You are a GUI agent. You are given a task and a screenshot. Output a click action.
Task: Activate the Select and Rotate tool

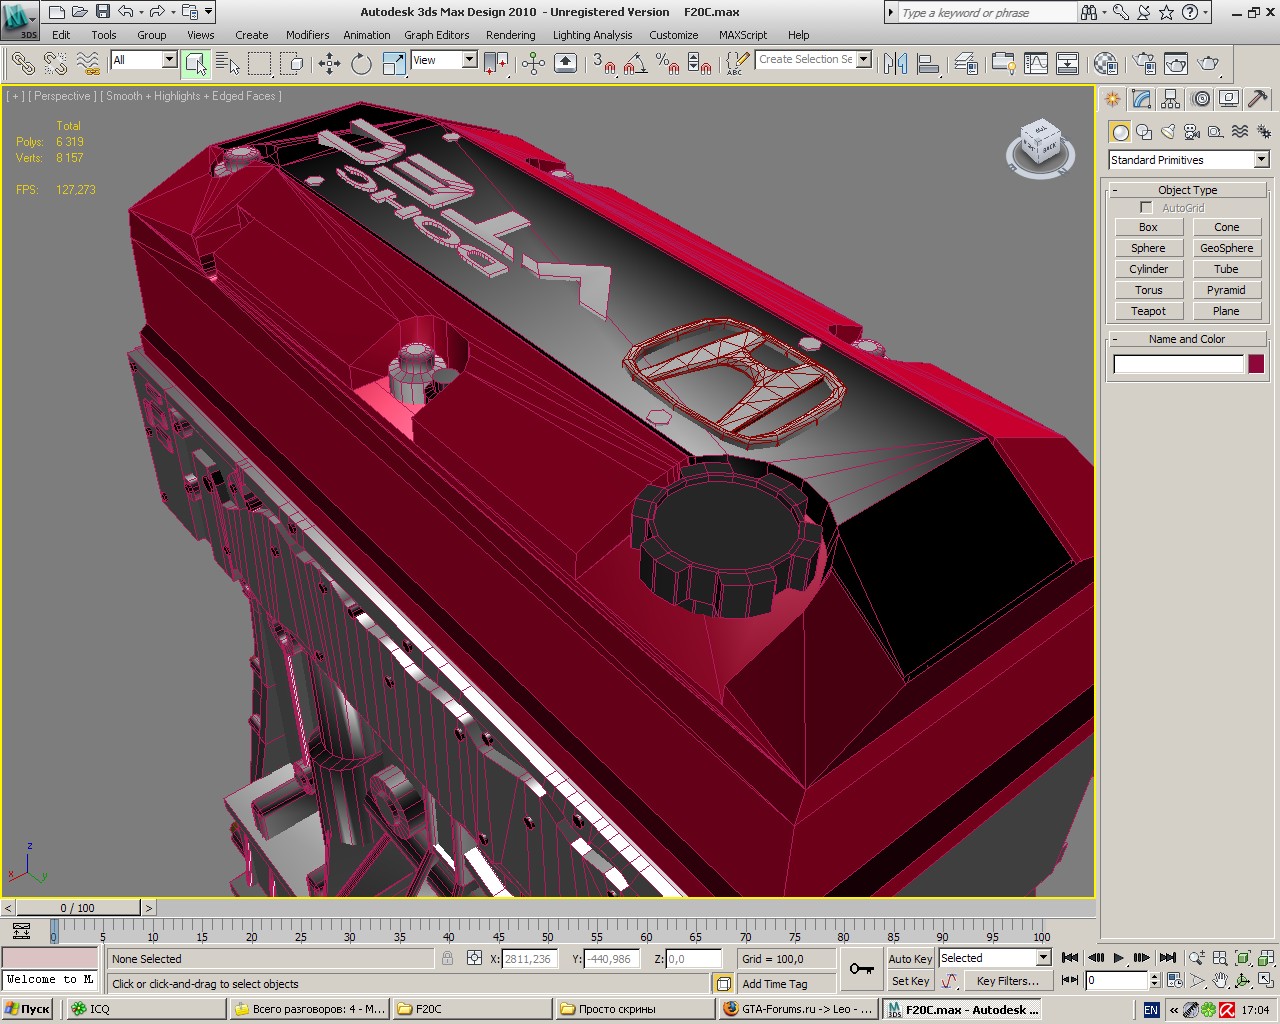click(x=361, y=64)
